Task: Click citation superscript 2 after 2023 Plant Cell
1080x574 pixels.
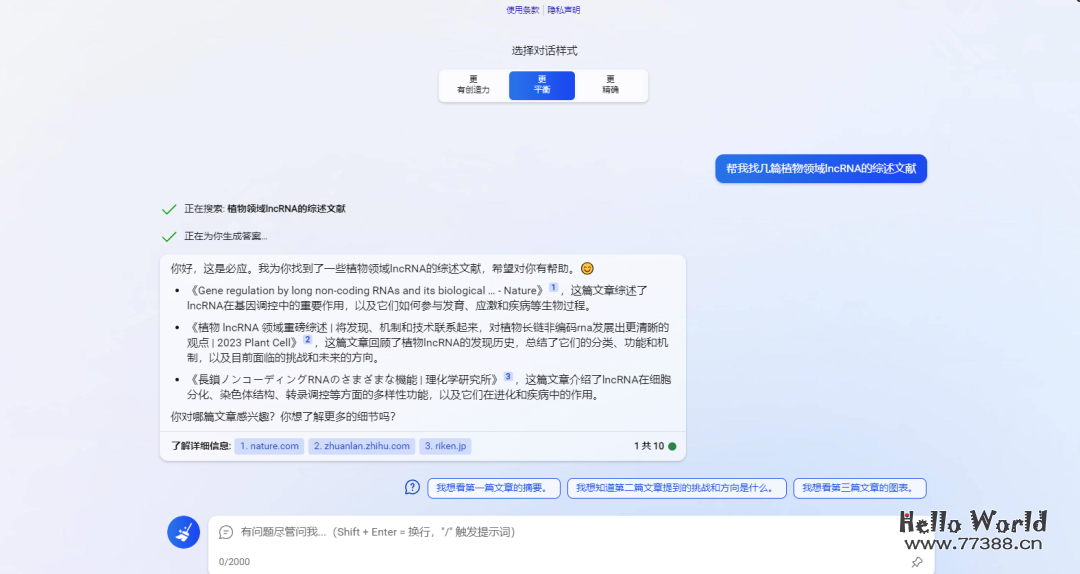Action: [x=307, y=340]
